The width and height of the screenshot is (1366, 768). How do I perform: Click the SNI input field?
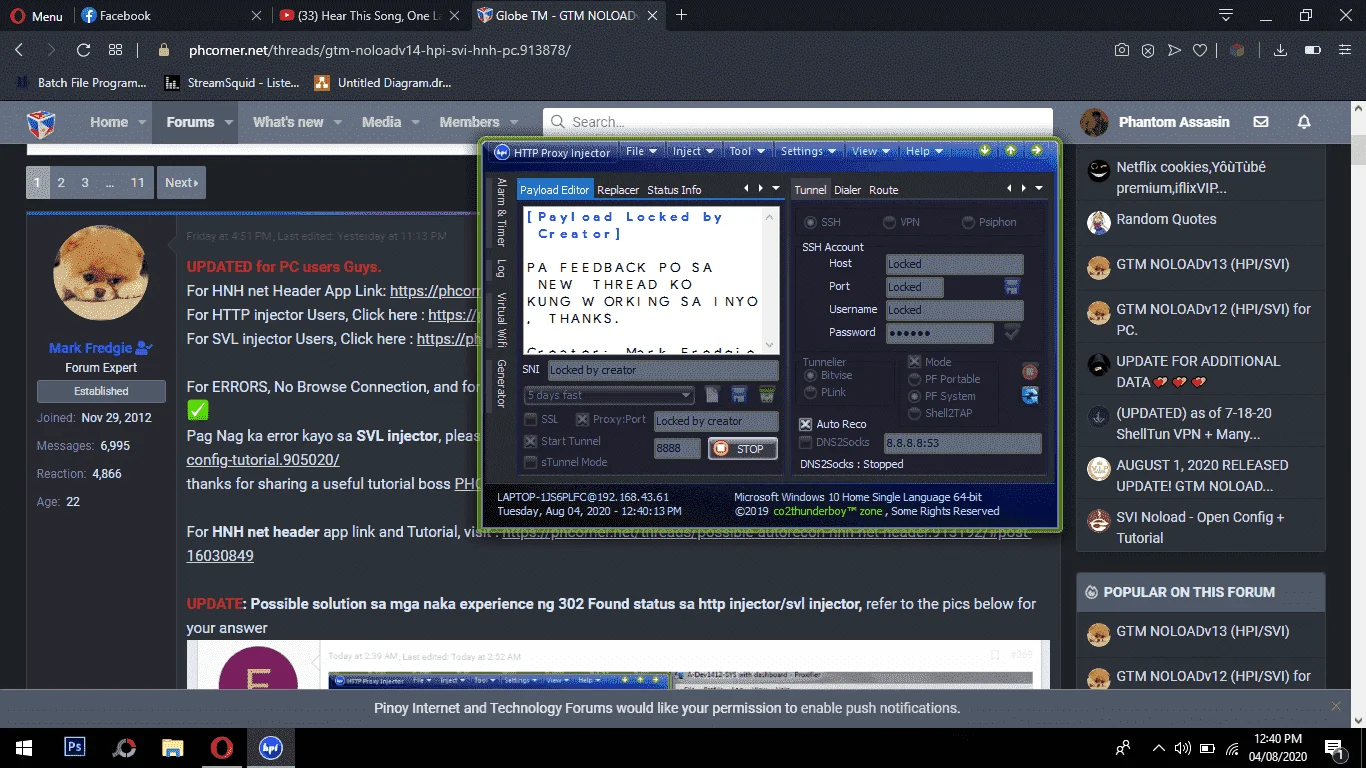click(x=662, y=370)
